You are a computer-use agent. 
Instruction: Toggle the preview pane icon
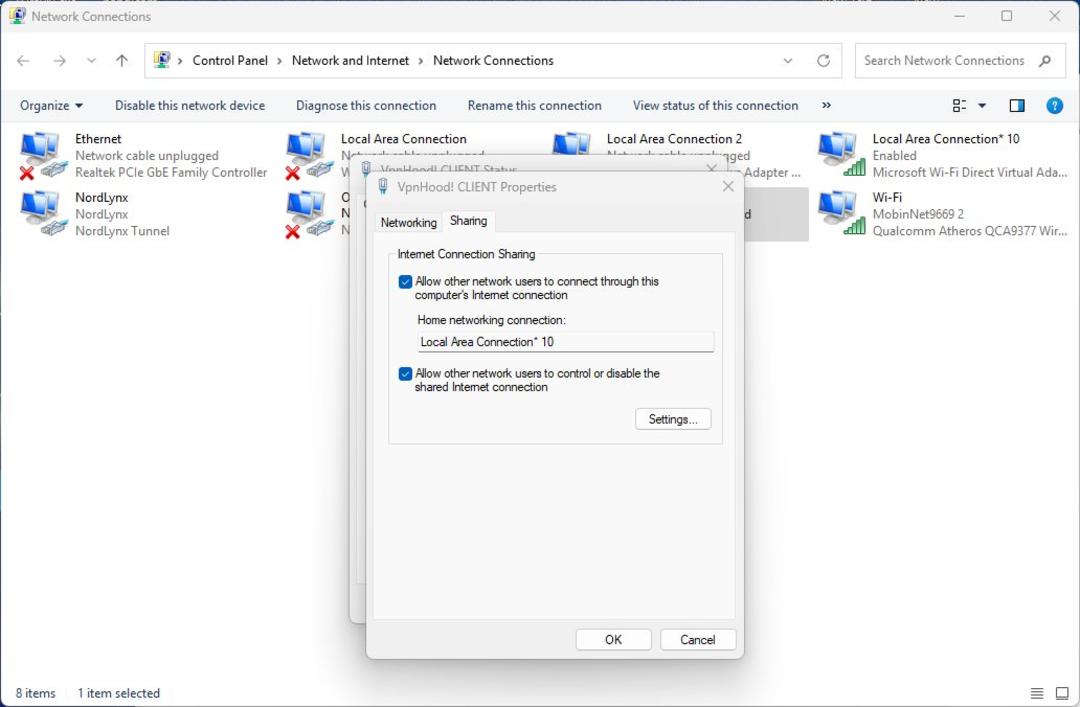tap(1017, 105)
